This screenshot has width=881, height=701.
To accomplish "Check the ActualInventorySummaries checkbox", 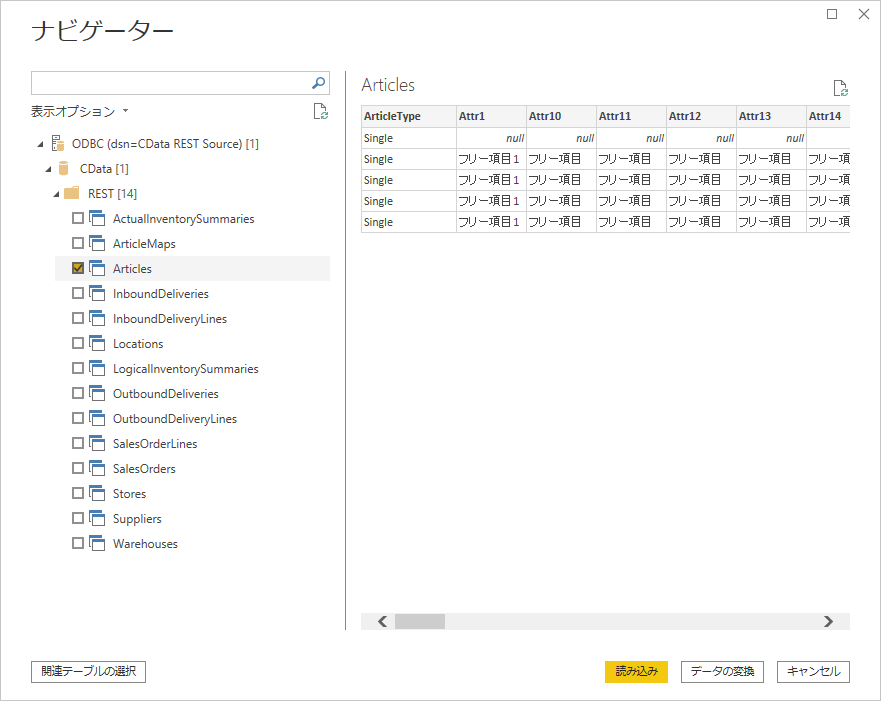I will (78, 218).
